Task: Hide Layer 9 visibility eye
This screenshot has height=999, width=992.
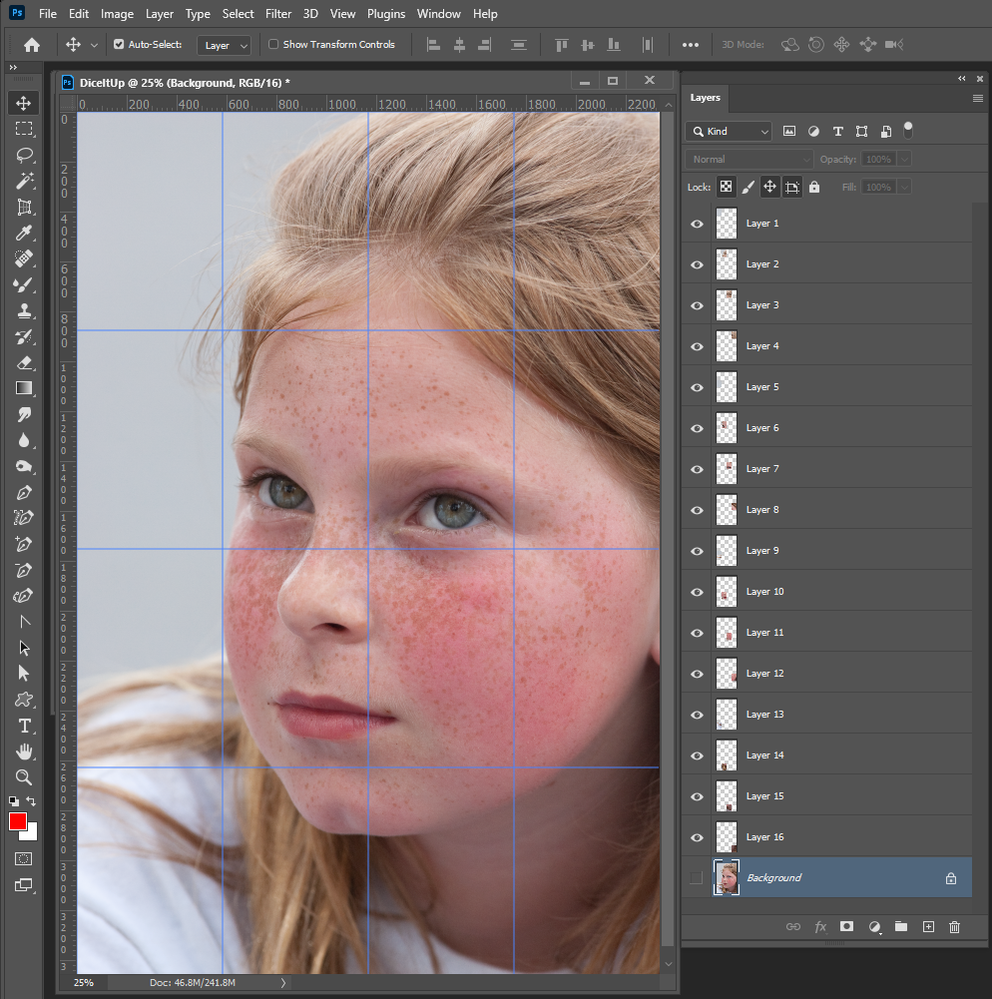Action: (x=697, y=551)
